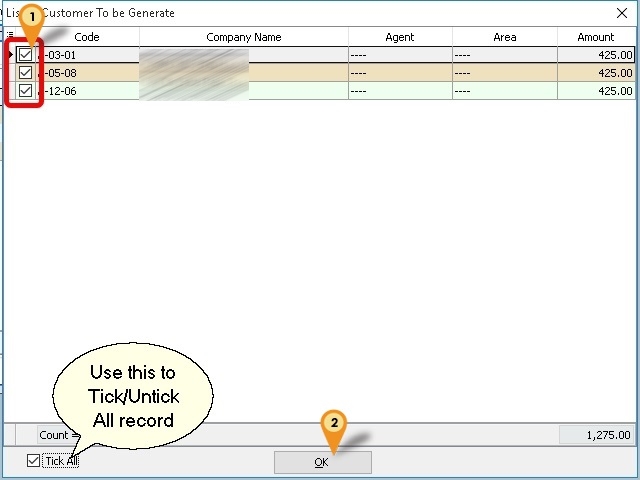This screenshot has width=640, height=480.
Task: Toggle the Tick All checkbox
Action: (x=34, y=461)
